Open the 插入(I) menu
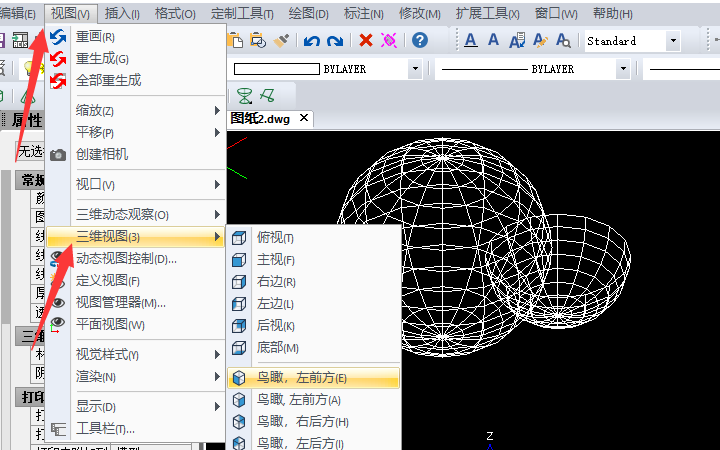The width and height of the screenshot is (720, 450). [x=122, y=14]
